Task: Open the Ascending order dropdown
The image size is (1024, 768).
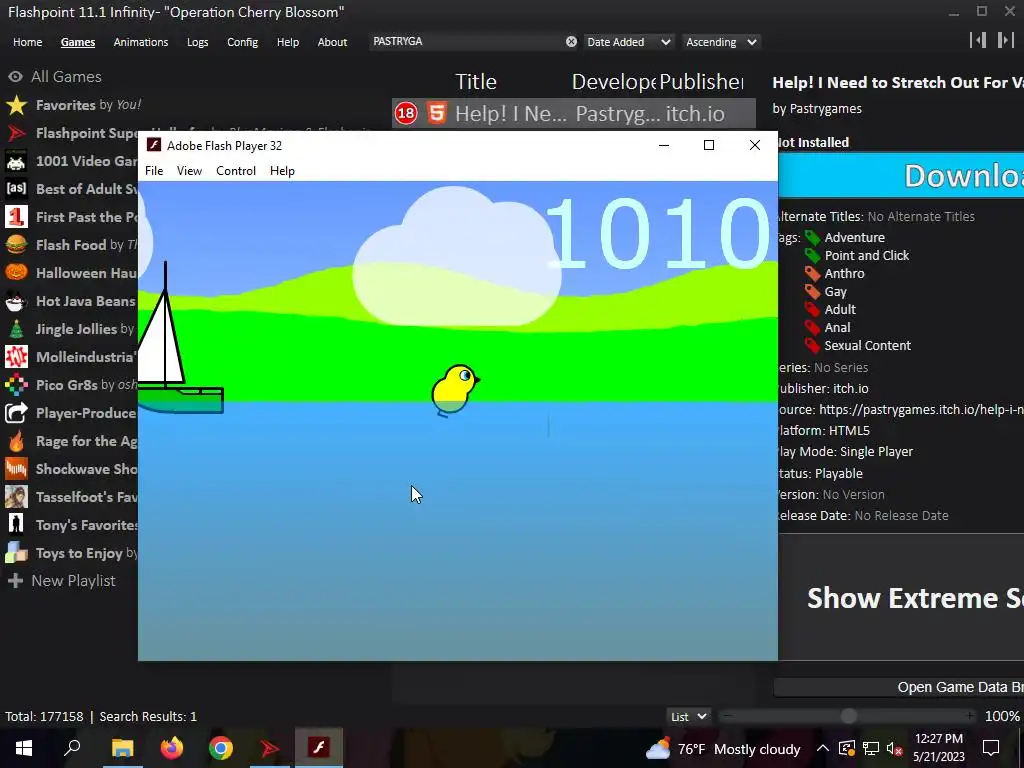Action: (721, 42)
